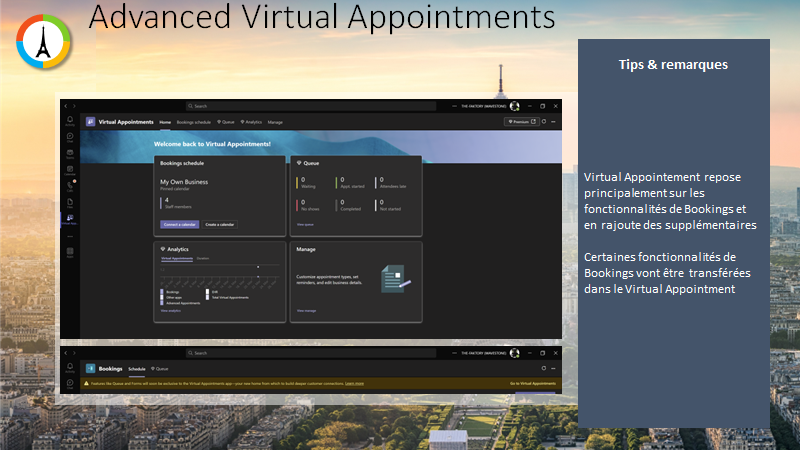This screenshot has width=800, height=450.
Task: Open Learn more link in Bookings banner
Action: tap(354, 384)
